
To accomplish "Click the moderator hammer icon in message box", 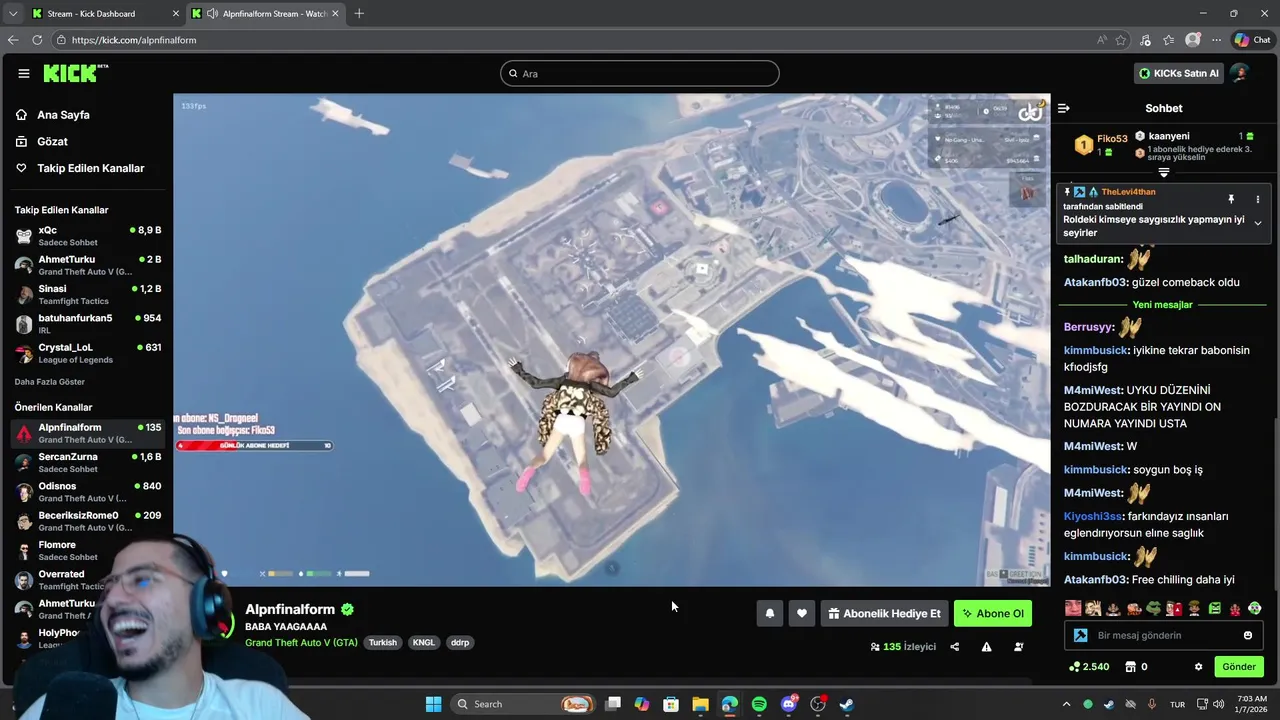I will click(x=1081, y=635).
